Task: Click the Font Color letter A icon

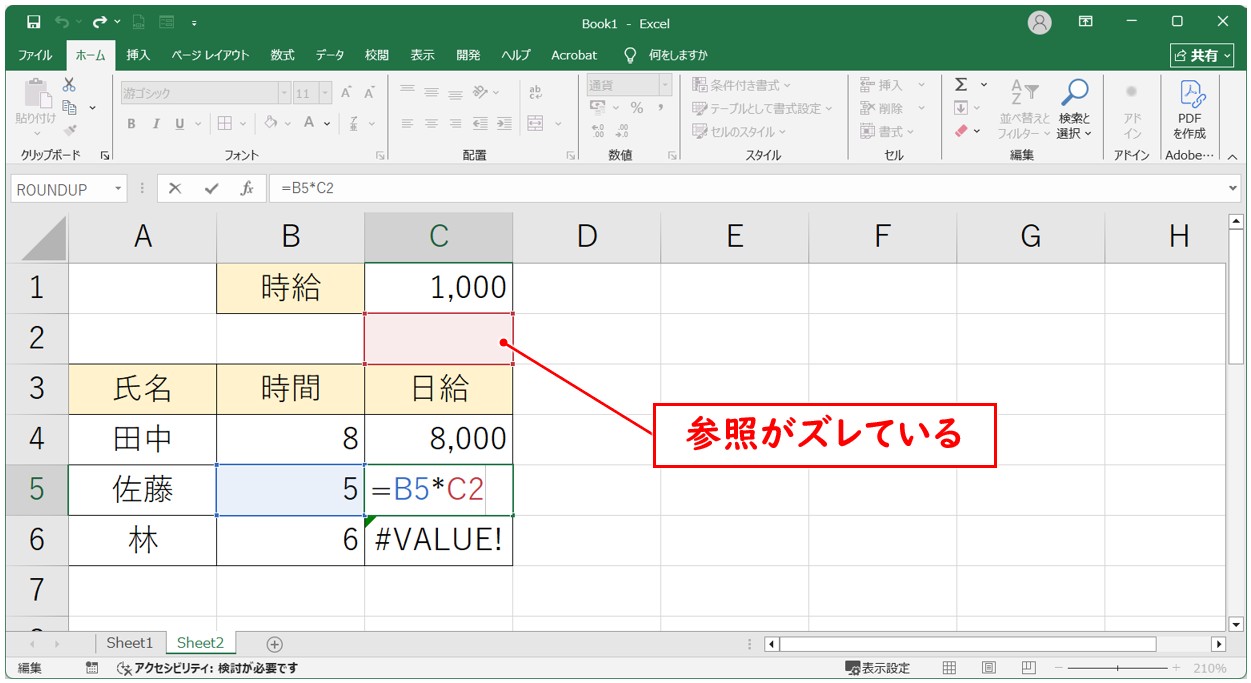Action: pos(309,123)
